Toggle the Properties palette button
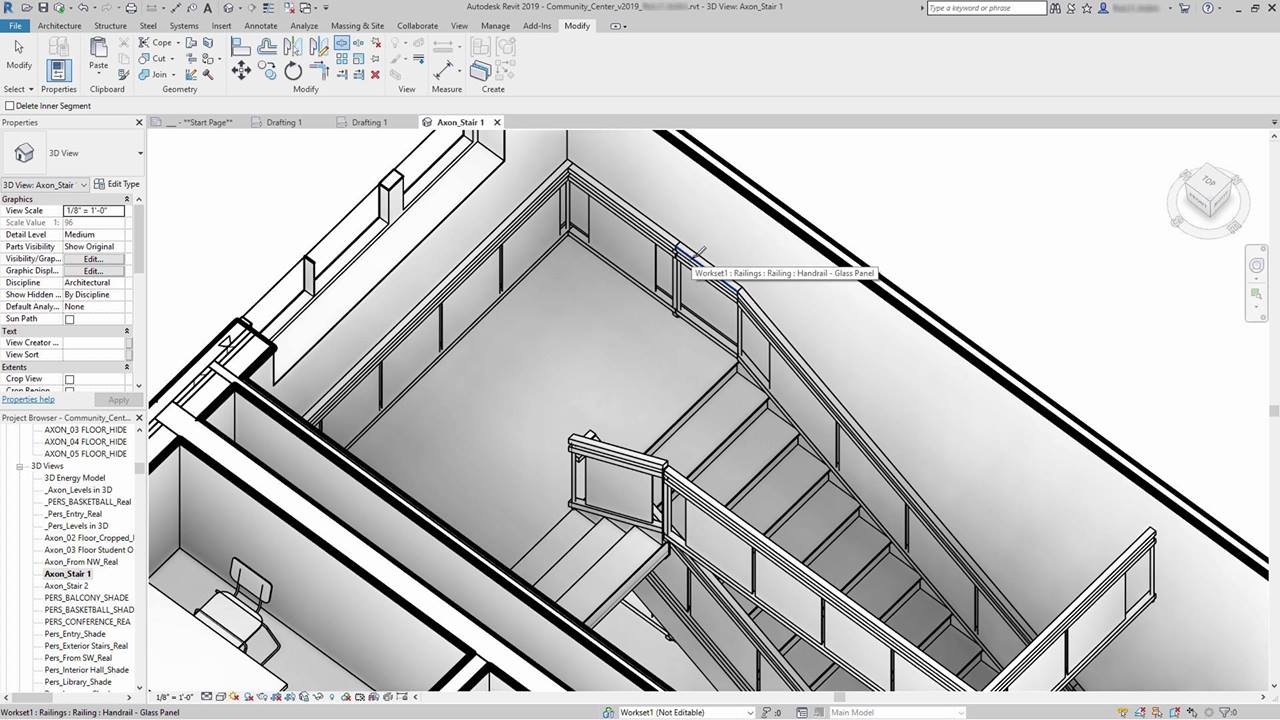1280x720 pixels. (58, 70)
